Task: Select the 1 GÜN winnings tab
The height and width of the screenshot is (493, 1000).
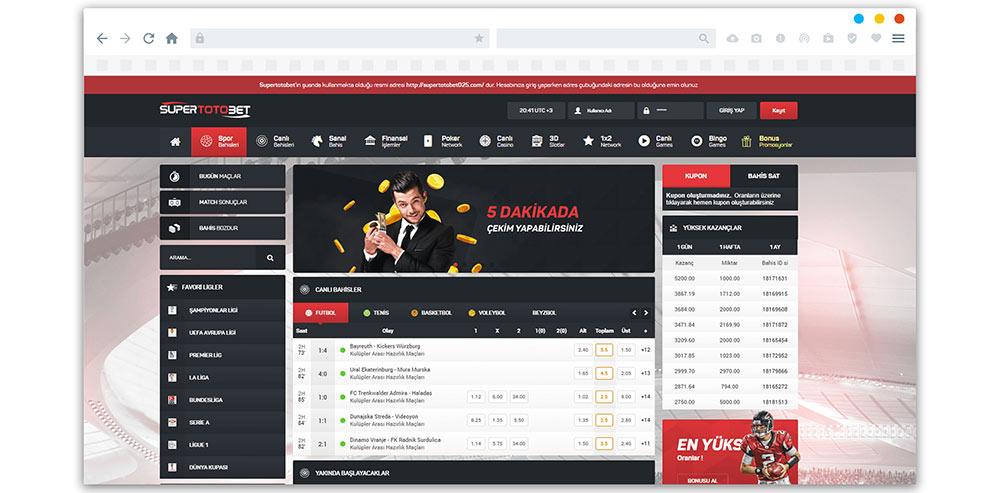Action: tap(685, 247)
